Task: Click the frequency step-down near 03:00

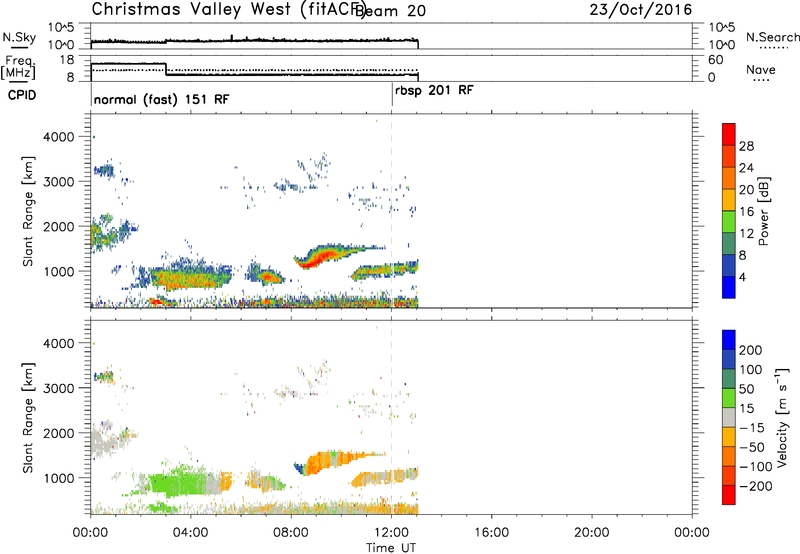Action: pyautogui.click(x=166, y=69)
